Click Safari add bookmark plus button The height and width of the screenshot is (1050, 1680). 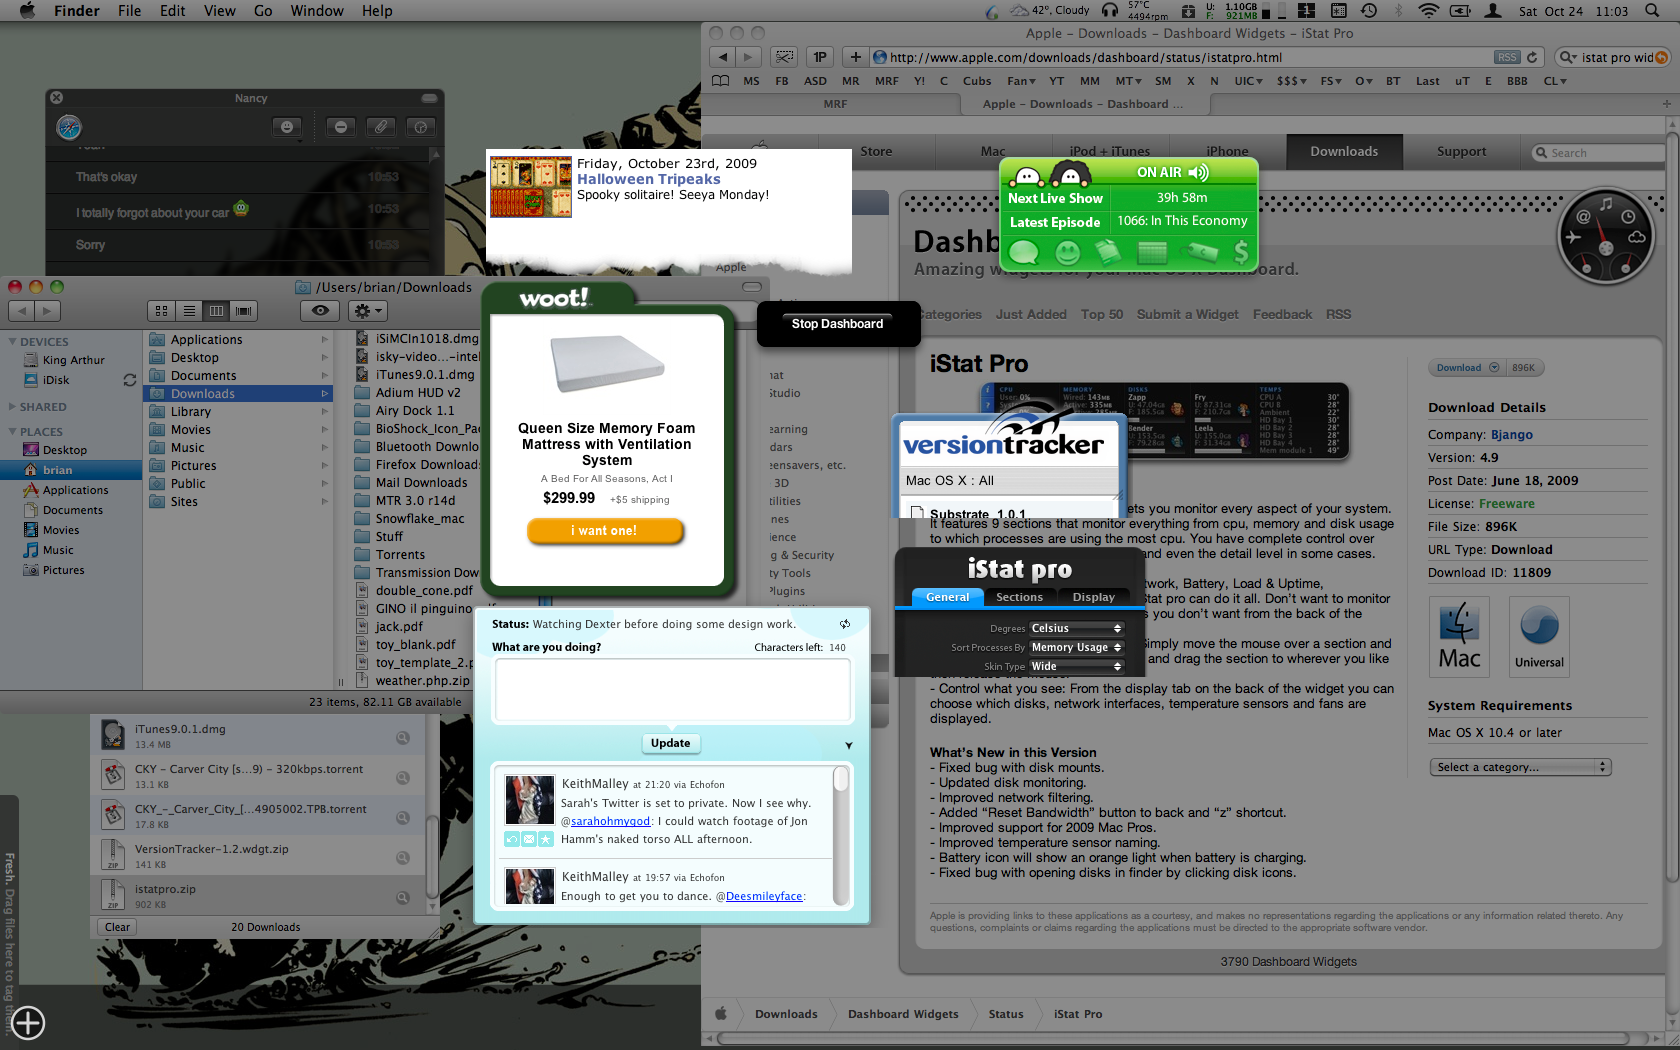[855, 57]
